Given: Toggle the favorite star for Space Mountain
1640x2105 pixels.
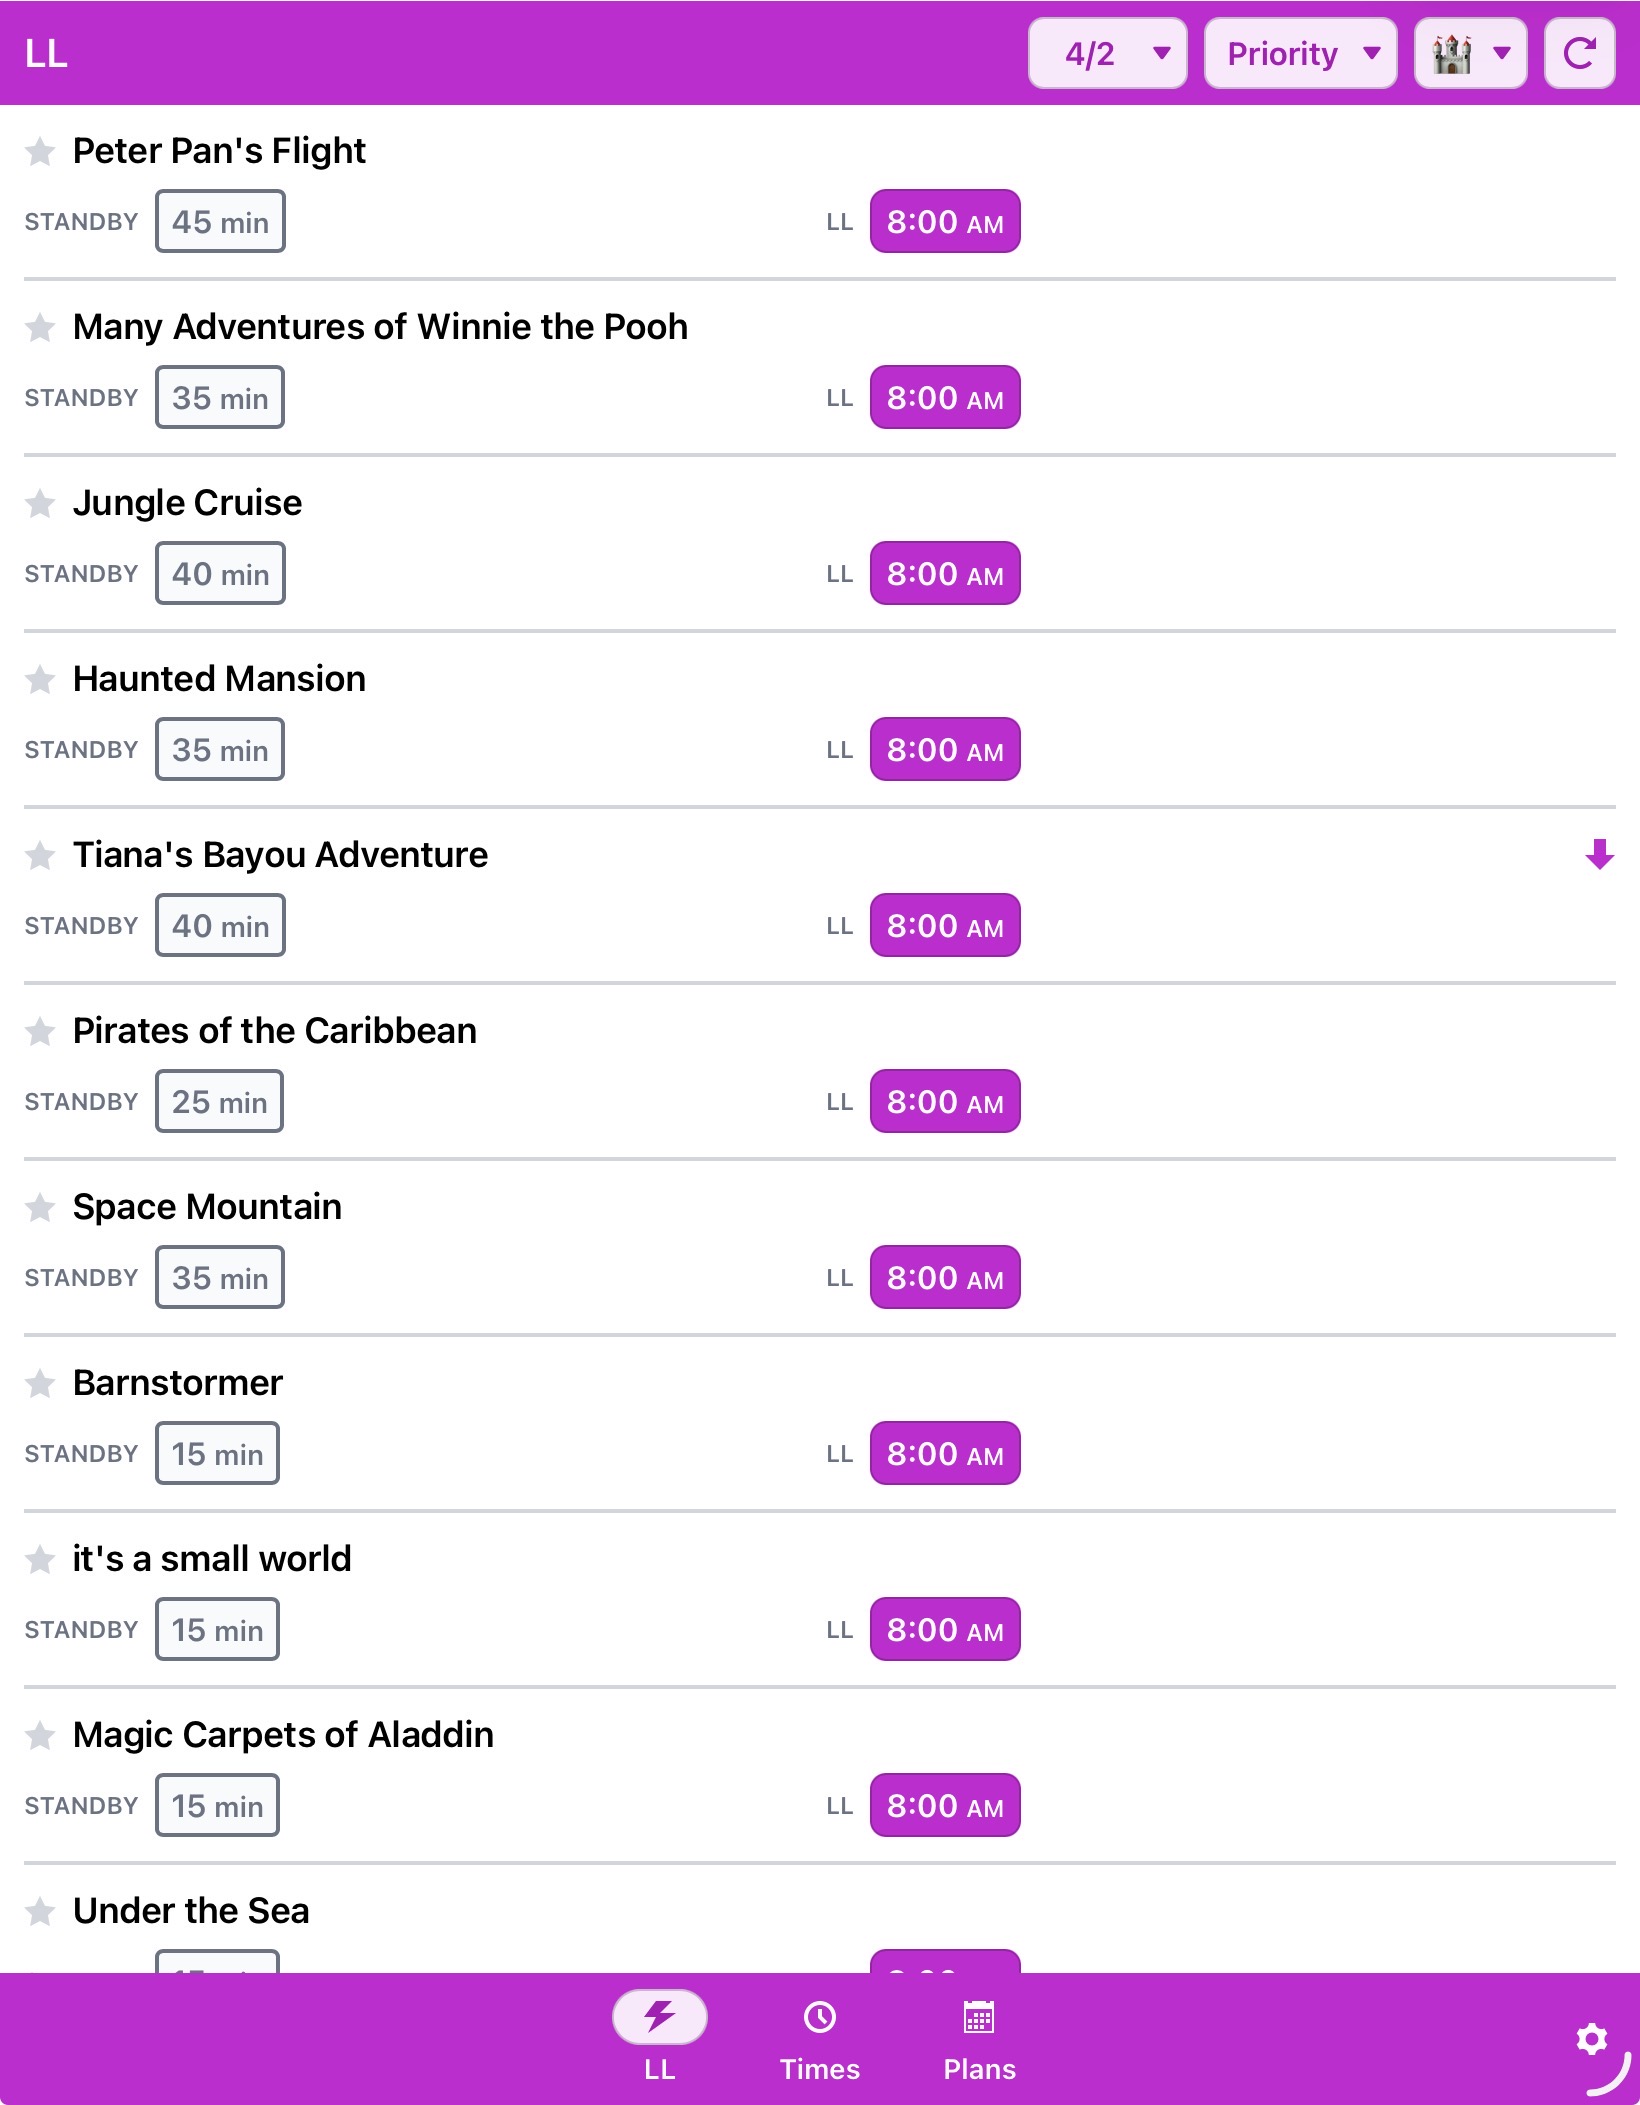Looking at the screenshot, I should (x=40, y=1207).
